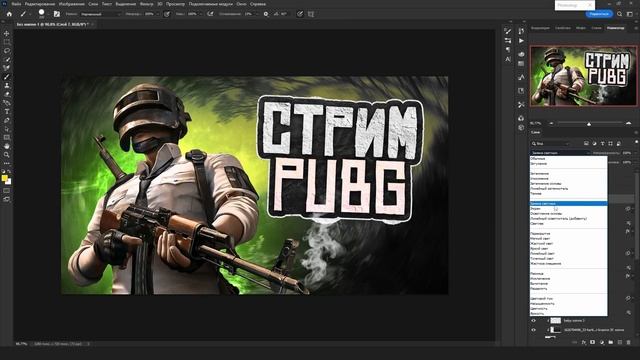
Task: Click the yellow foreground color swatch
Action: coord(4,178)
